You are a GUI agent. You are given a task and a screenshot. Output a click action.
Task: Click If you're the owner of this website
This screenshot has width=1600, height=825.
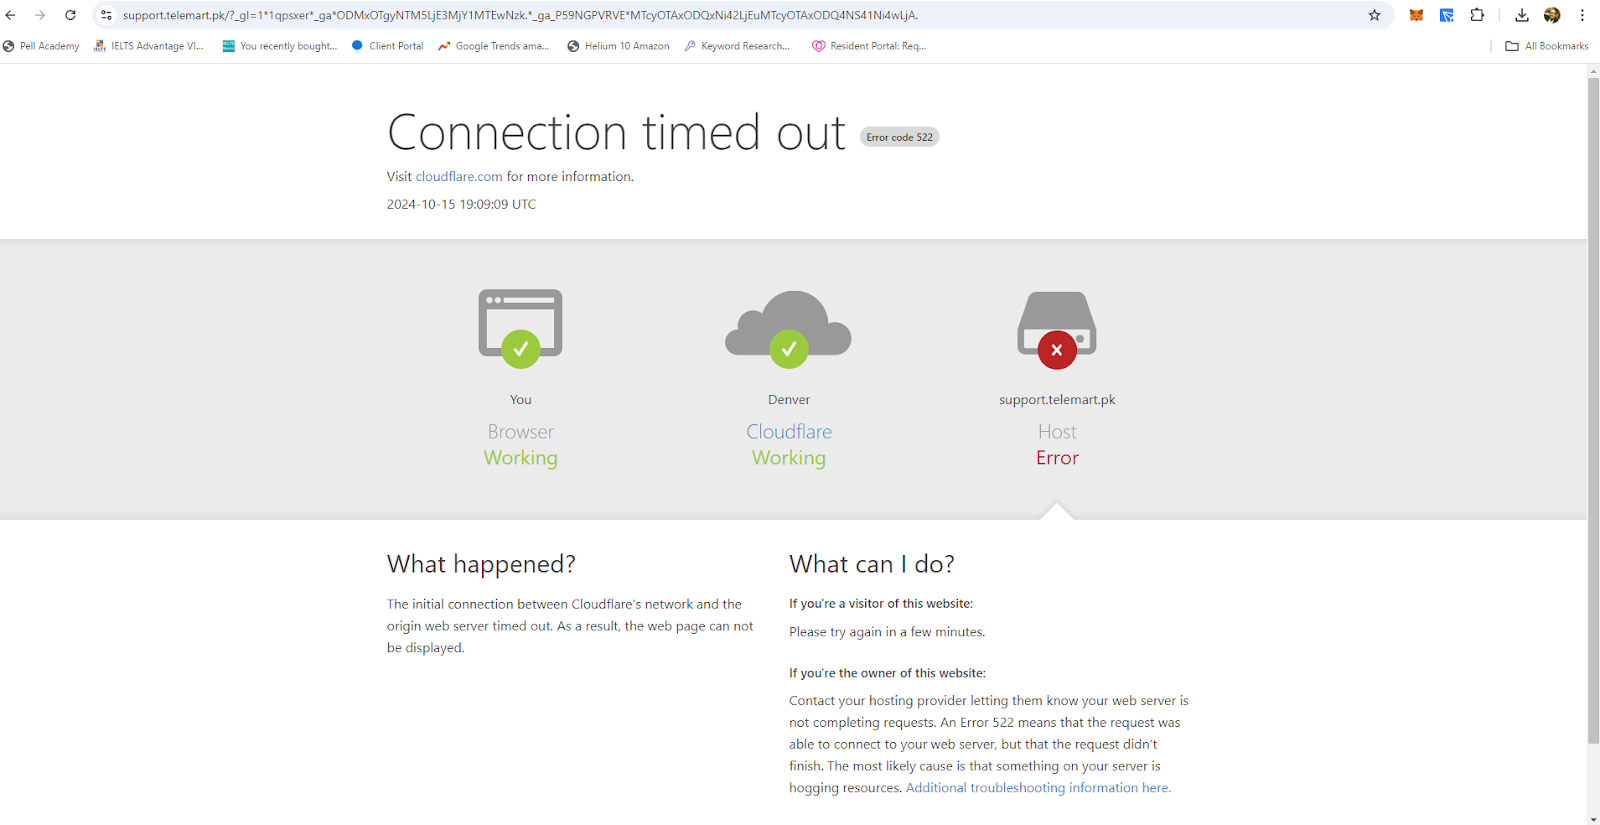click(887, 673)
